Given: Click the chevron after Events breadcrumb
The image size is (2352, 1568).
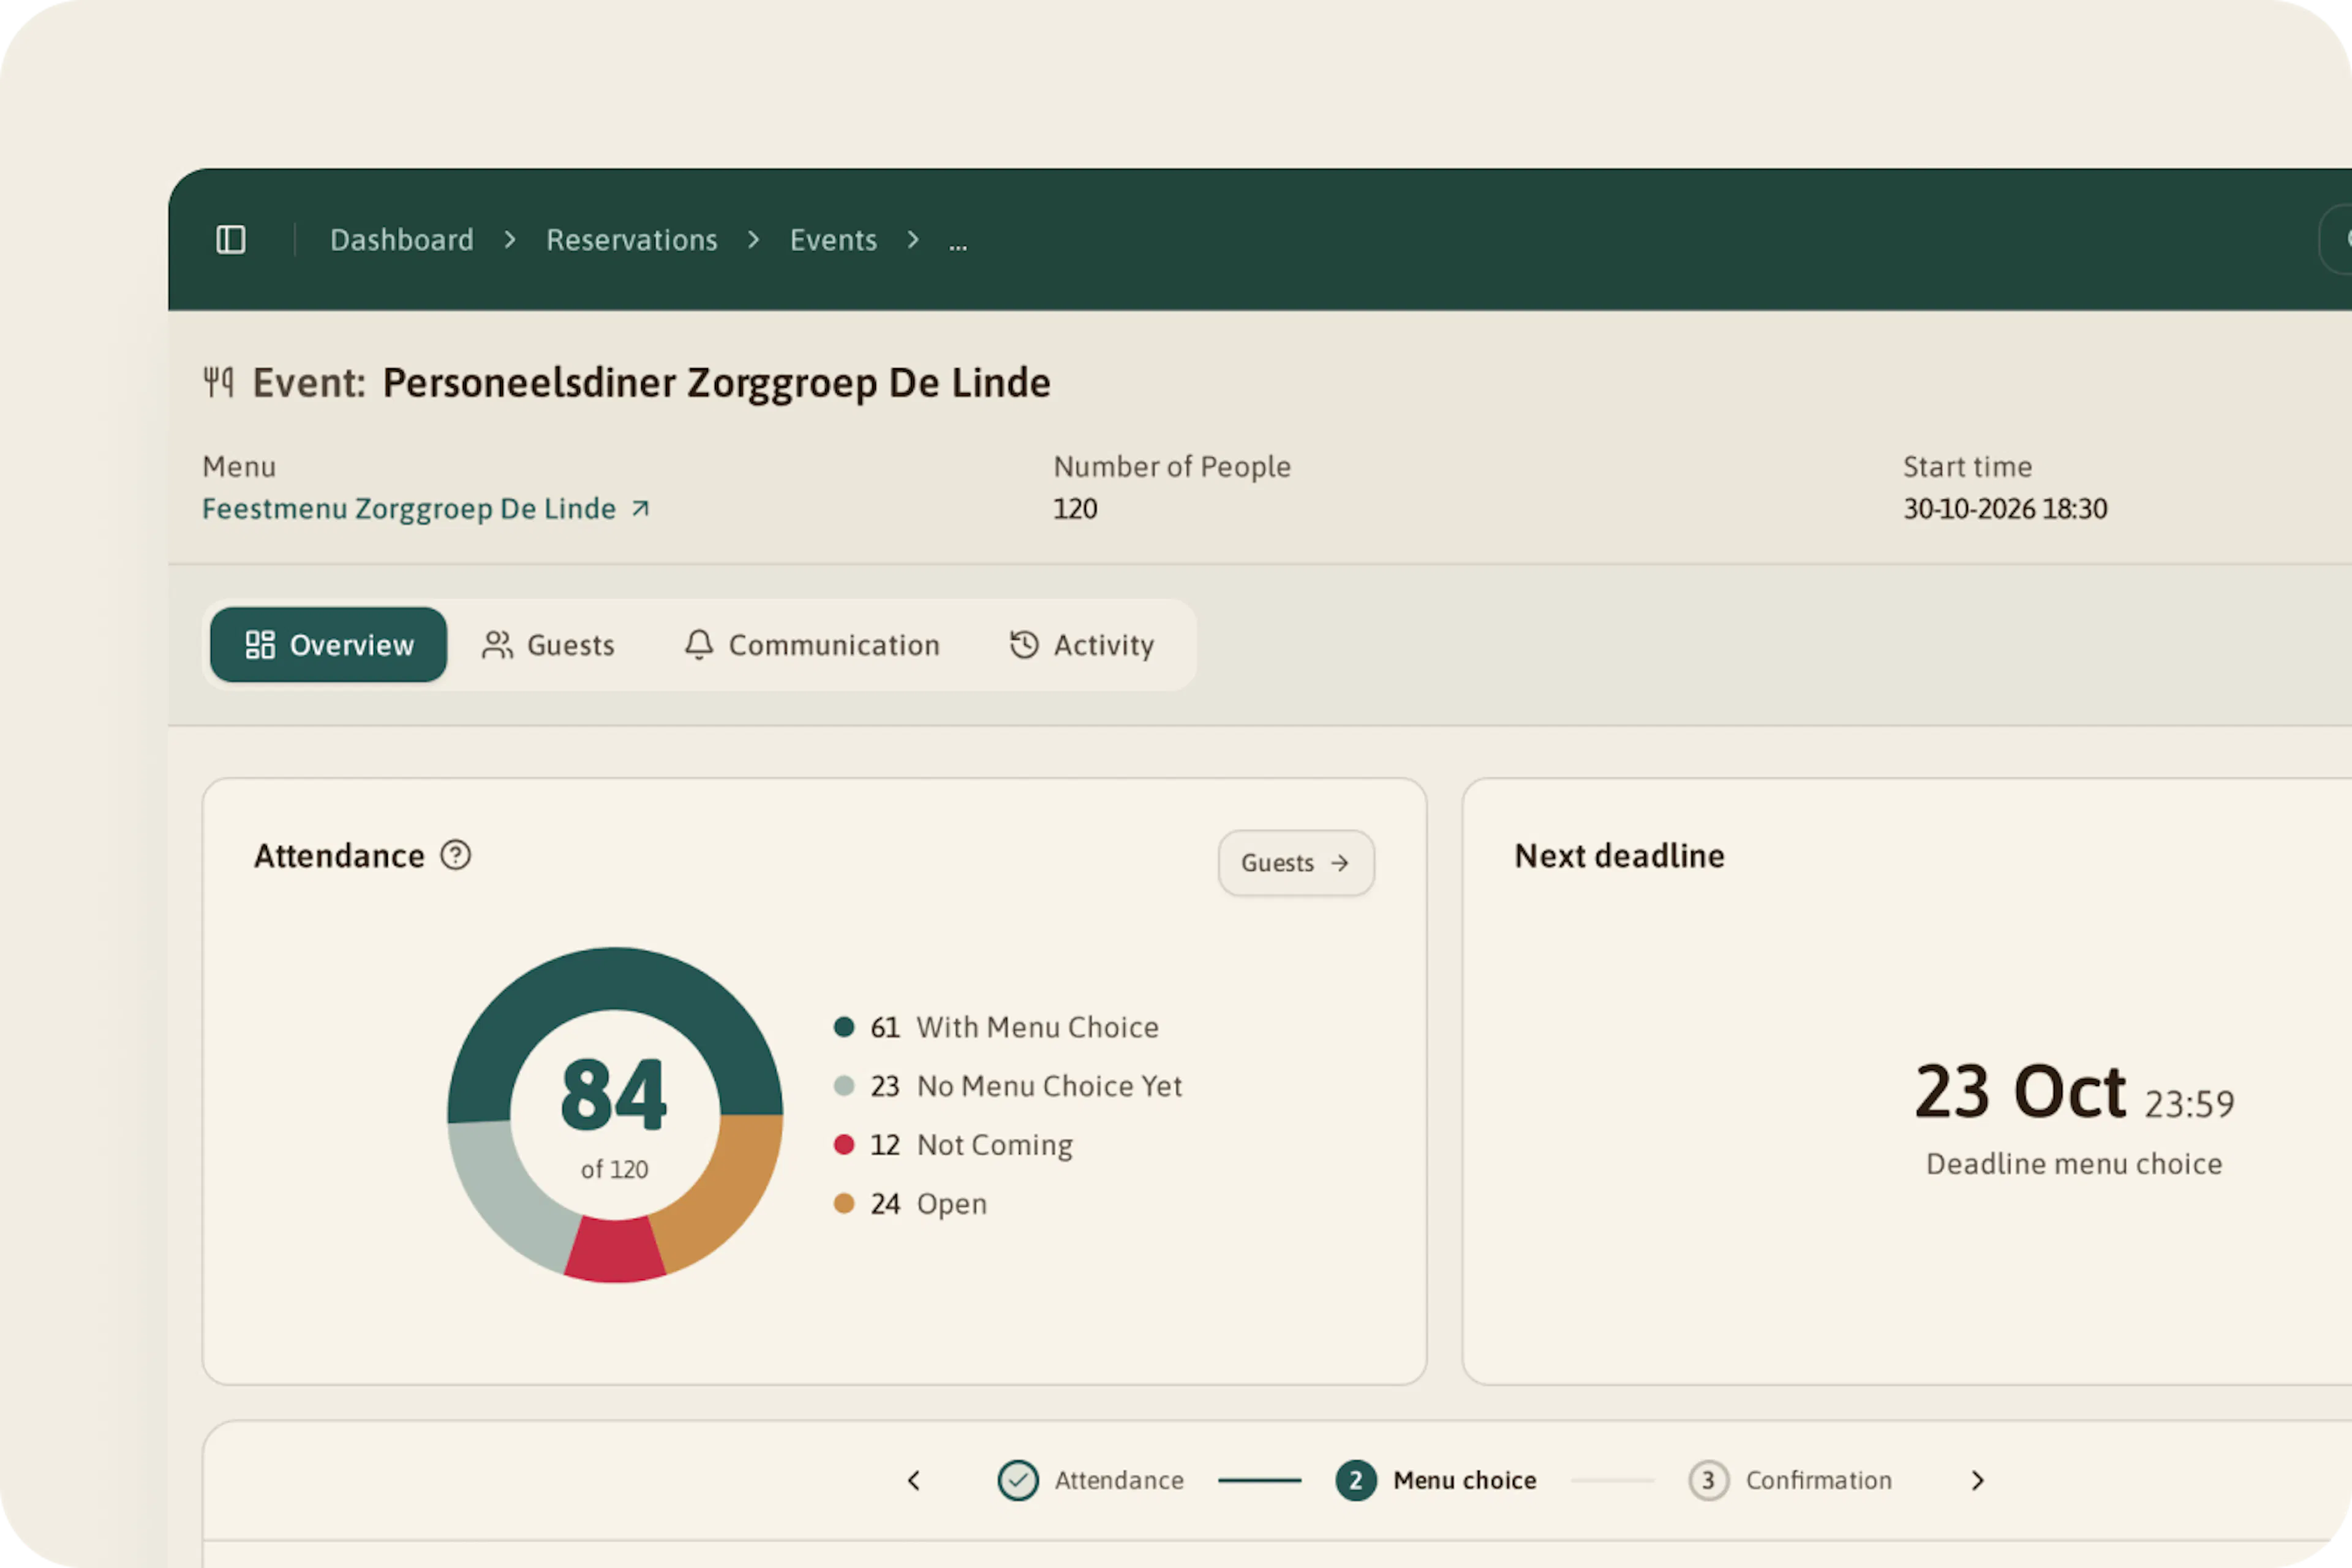Looking at the screenshot, I should click(913, 240).
